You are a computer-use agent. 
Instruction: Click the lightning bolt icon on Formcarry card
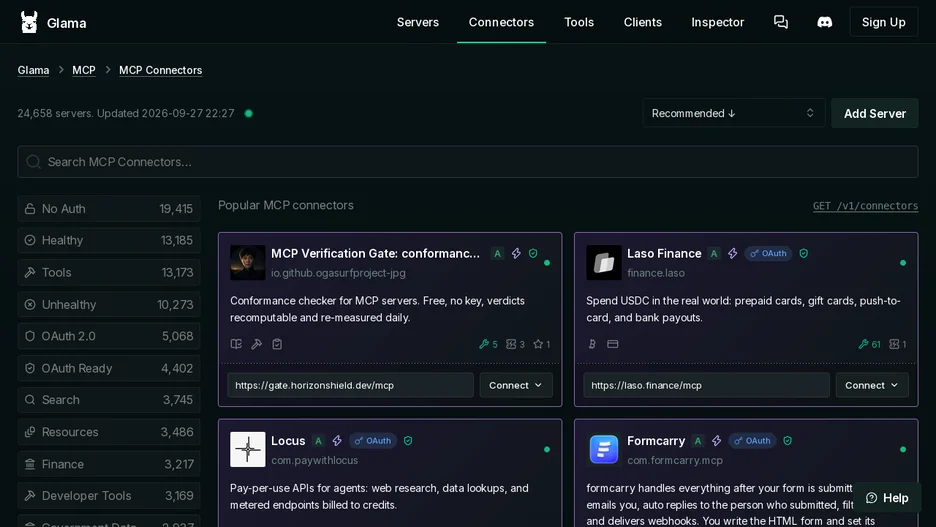[x=716, y=440]
